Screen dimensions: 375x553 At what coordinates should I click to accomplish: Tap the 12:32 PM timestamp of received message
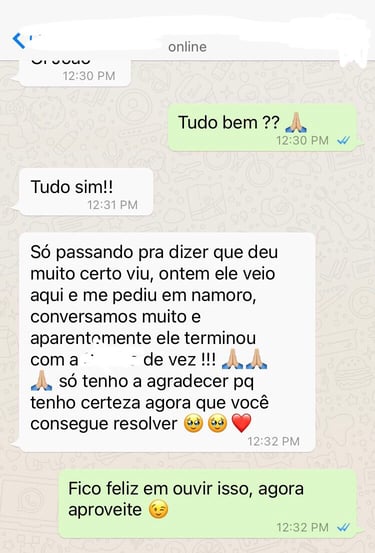click(x=273, y=441)
